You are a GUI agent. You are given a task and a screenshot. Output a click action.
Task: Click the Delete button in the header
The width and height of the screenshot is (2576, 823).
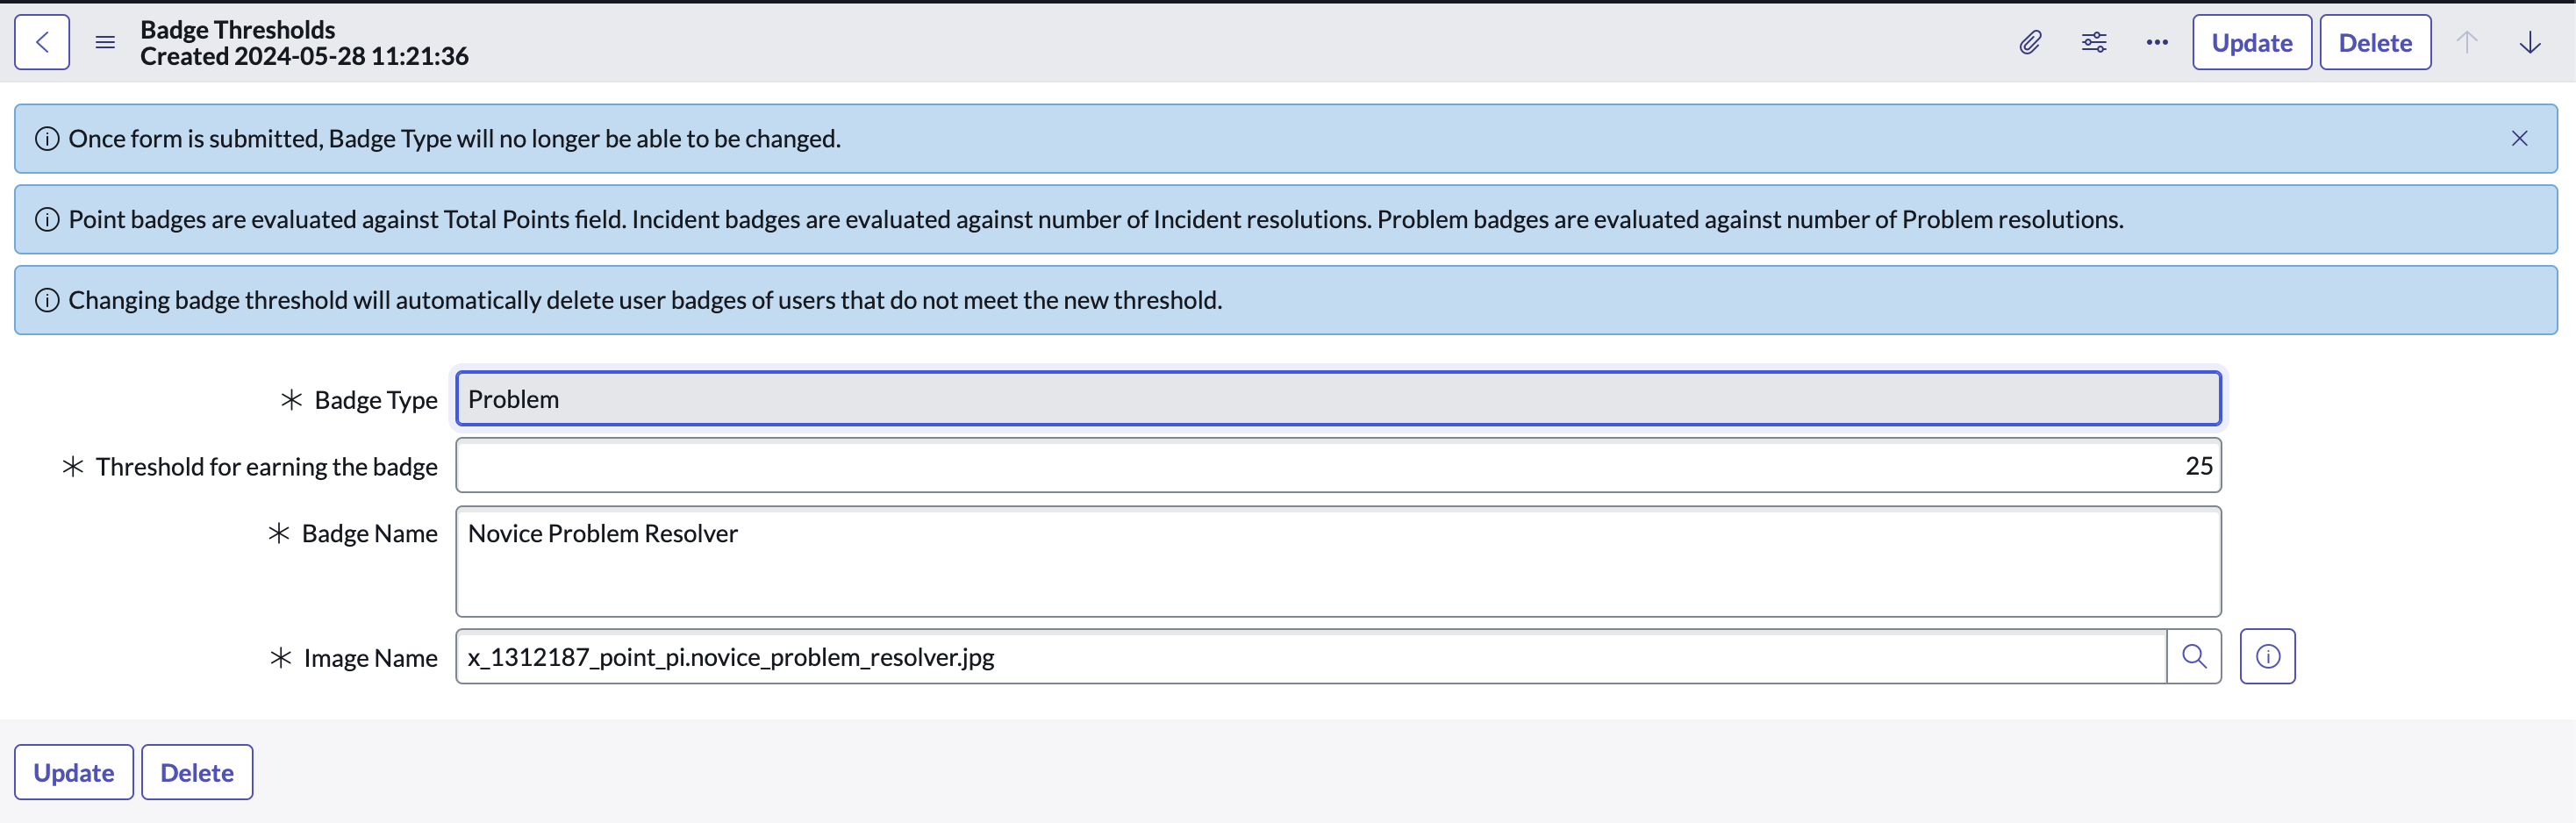click(2374, 42)
